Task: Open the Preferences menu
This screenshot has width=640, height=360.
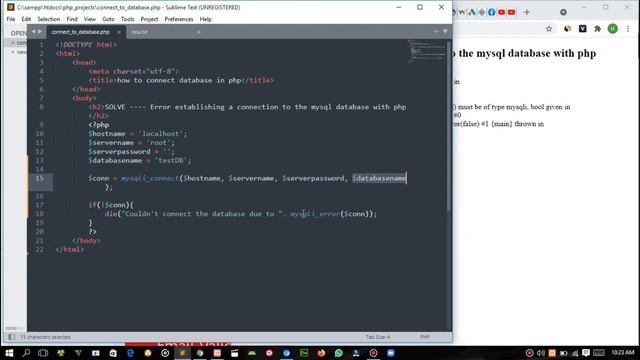Action: 179,19
